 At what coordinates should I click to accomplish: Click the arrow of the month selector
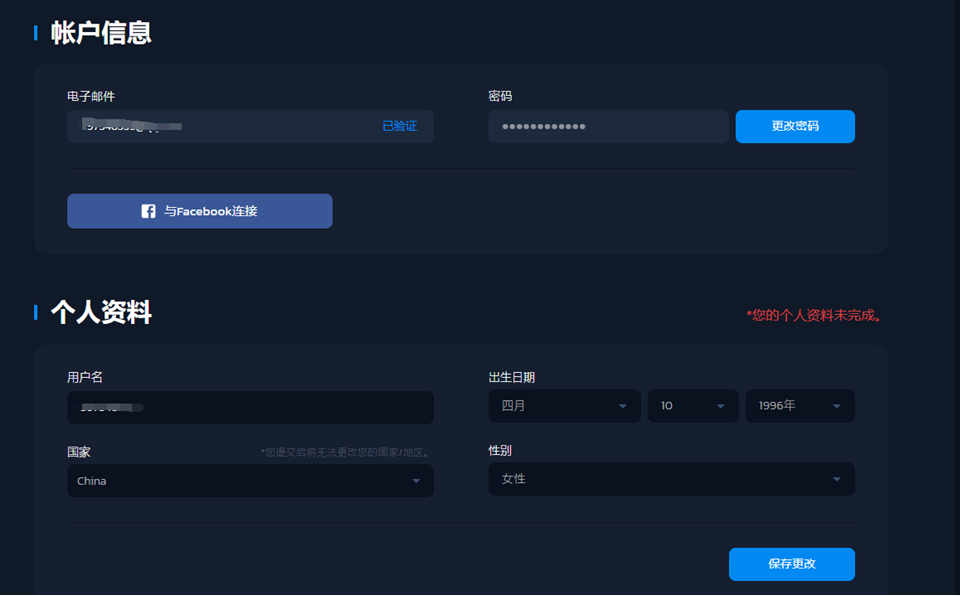tap(623, 406)
